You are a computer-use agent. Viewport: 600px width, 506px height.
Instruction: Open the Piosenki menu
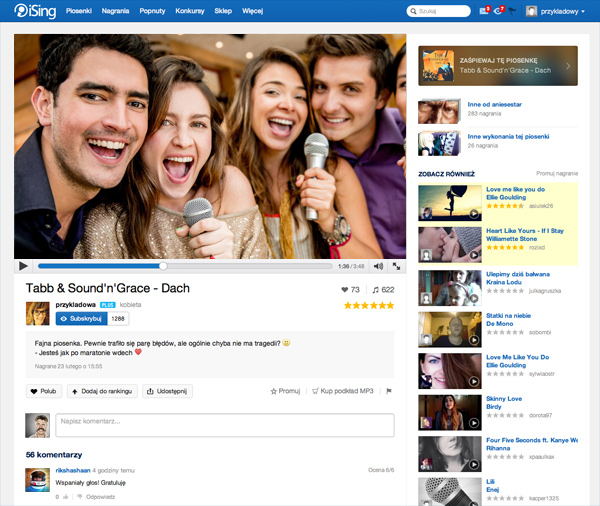(x=79, y=11)
